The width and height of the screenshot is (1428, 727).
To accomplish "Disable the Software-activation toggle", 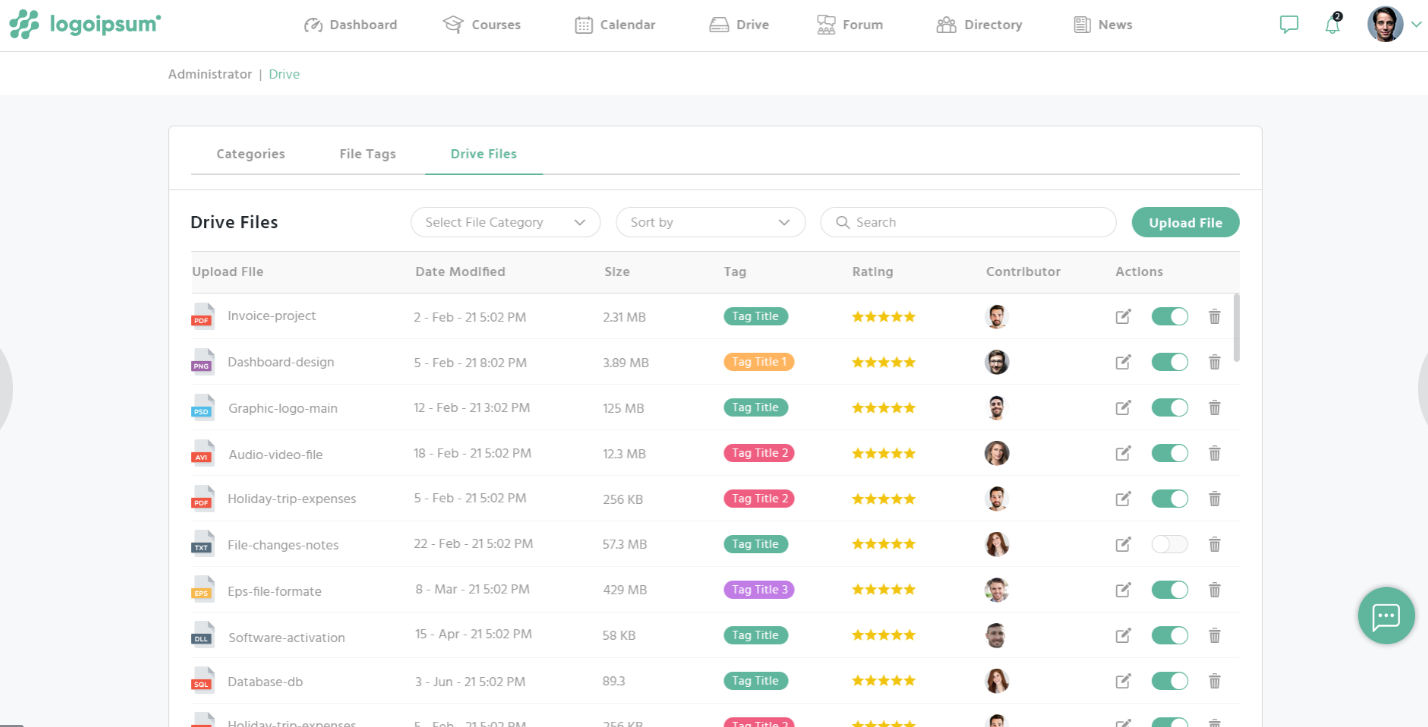I will pyautogui.click(x=1170, y=635).
